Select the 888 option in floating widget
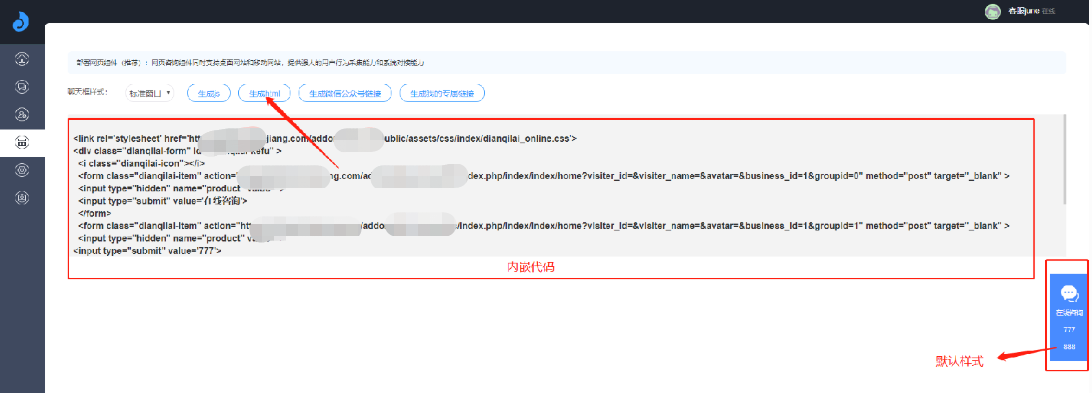1092x393 pixels. [1069, 347]
